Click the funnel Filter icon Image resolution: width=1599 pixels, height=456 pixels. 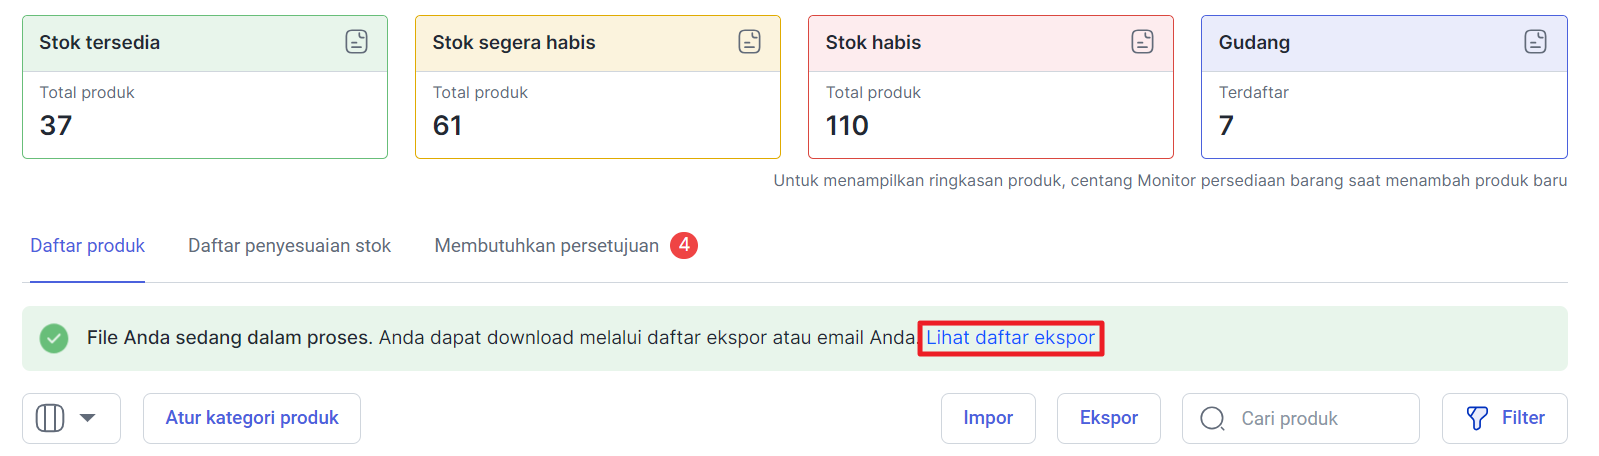coord(1477,418)
